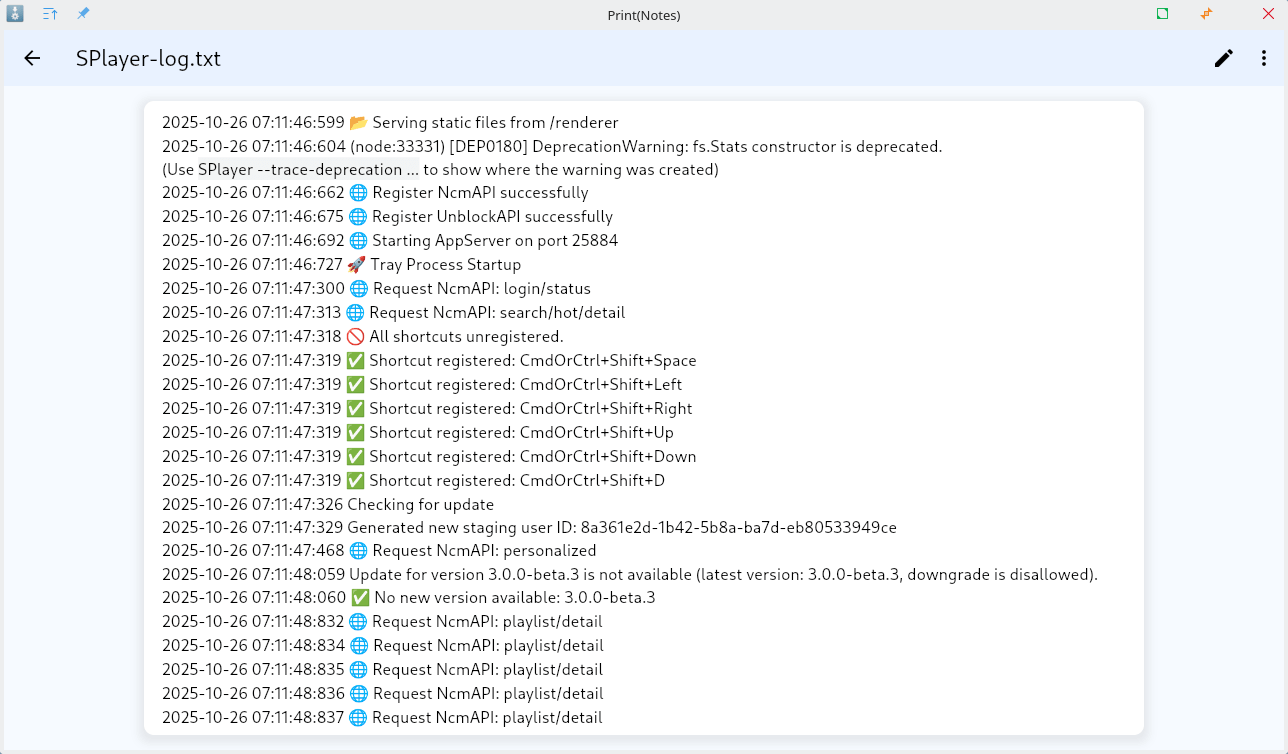Click the inline code SPlayer --trace-deprecation
Viewport: 1288px width, 754px height.
(308, 170)
